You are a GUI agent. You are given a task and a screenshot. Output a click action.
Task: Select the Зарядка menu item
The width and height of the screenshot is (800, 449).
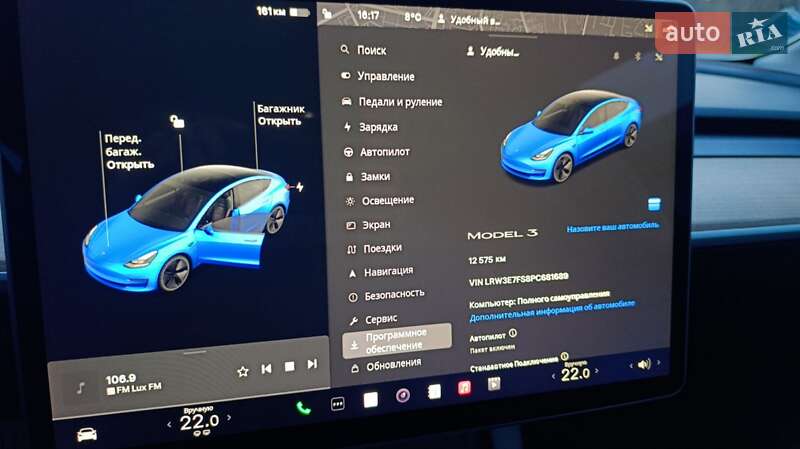click(x=371, y=127)
